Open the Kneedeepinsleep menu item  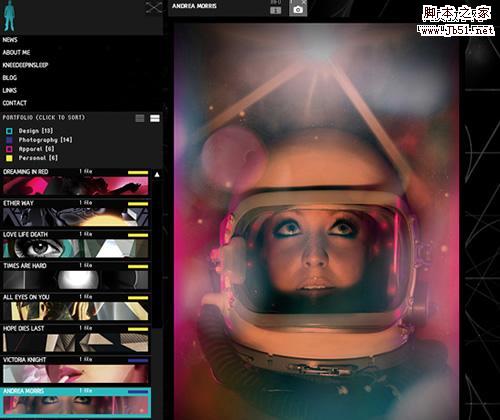coord(25,65)
